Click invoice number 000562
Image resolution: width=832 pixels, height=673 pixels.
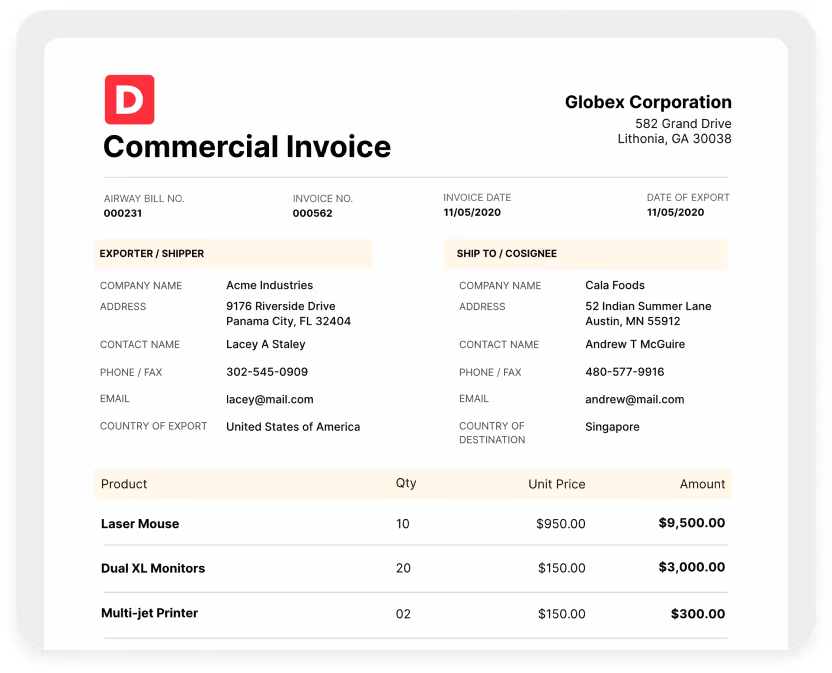click(313, 213)
